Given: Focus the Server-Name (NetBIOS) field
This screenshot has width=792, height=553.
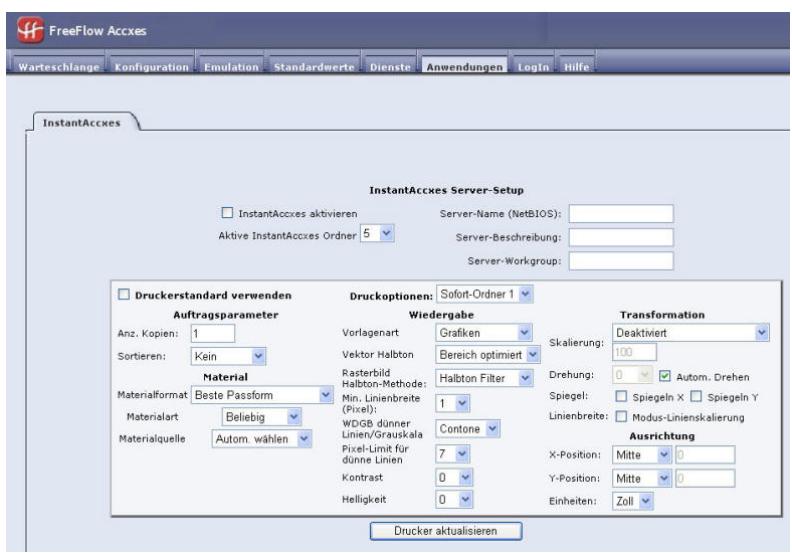Looking at the screenshot, I should [x=621, y=214].
